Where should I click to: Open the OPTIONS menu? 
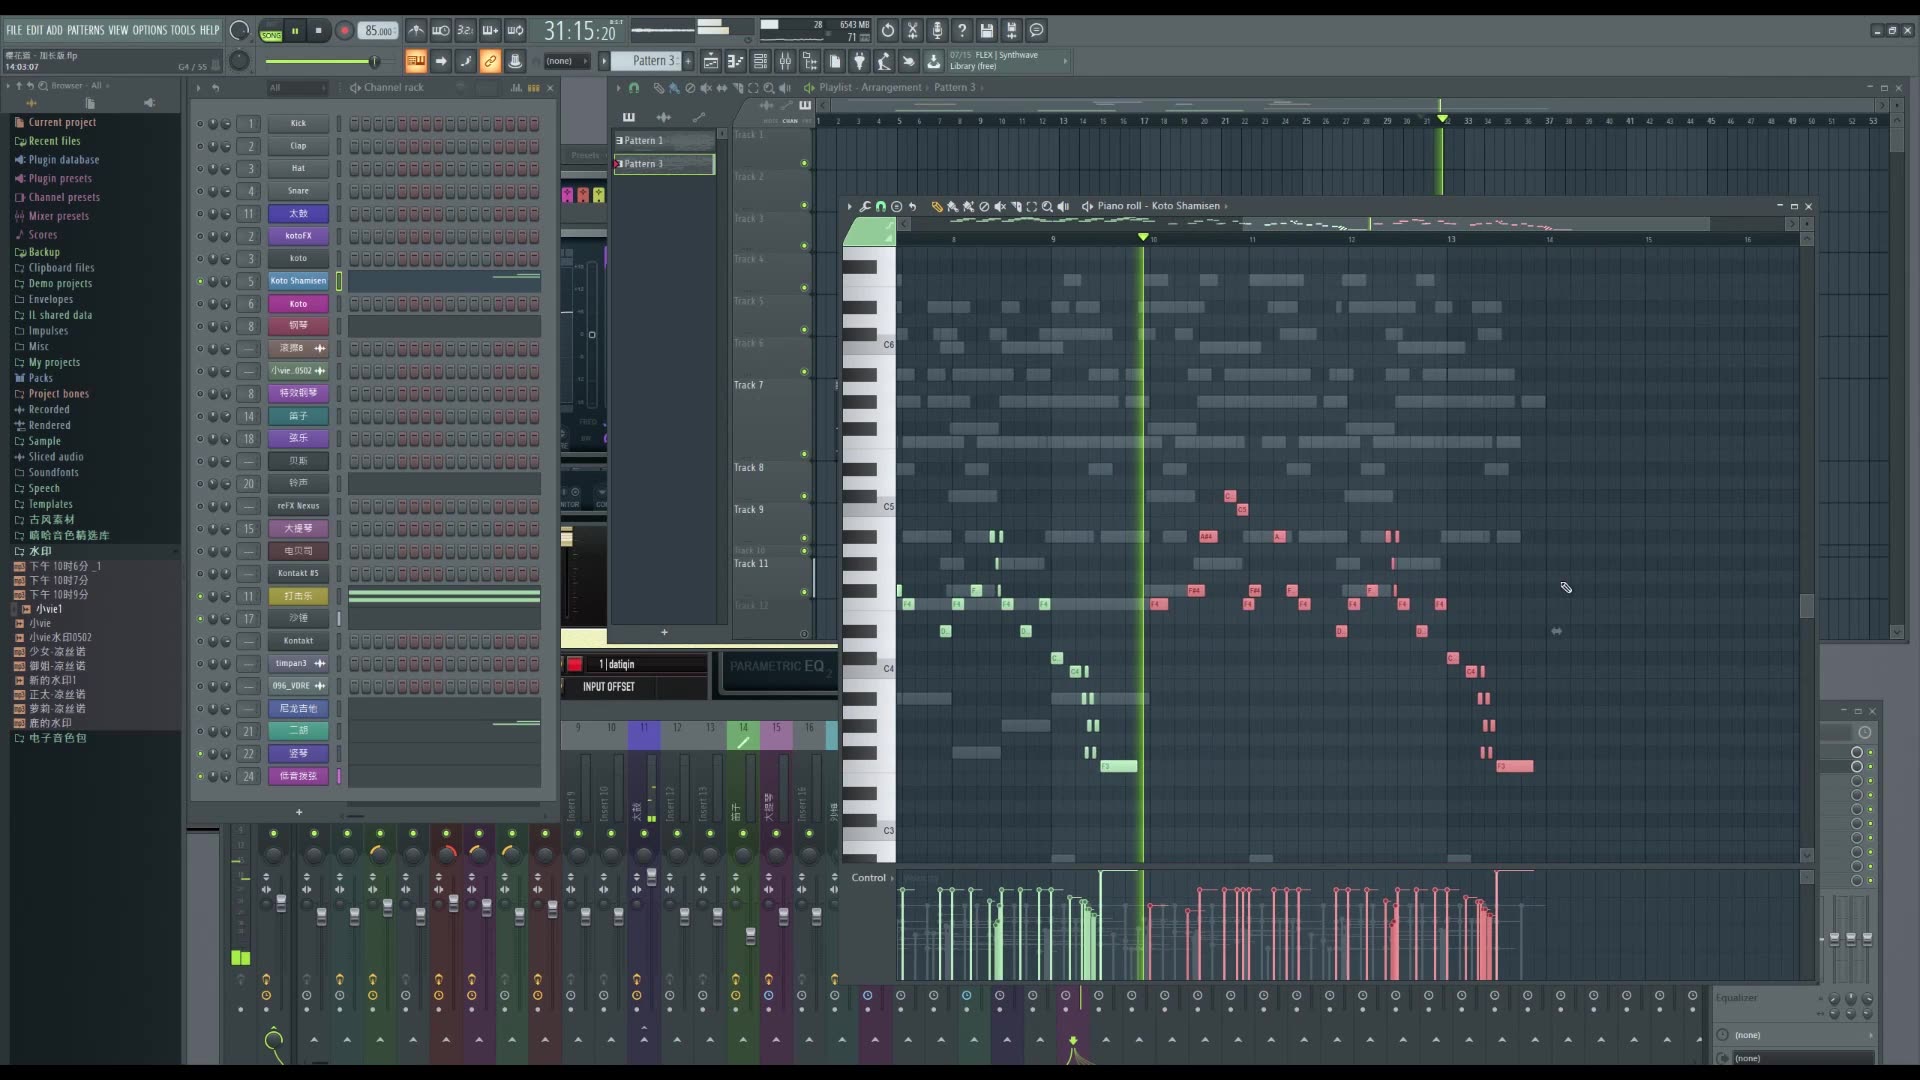click(x=149, y=30)
